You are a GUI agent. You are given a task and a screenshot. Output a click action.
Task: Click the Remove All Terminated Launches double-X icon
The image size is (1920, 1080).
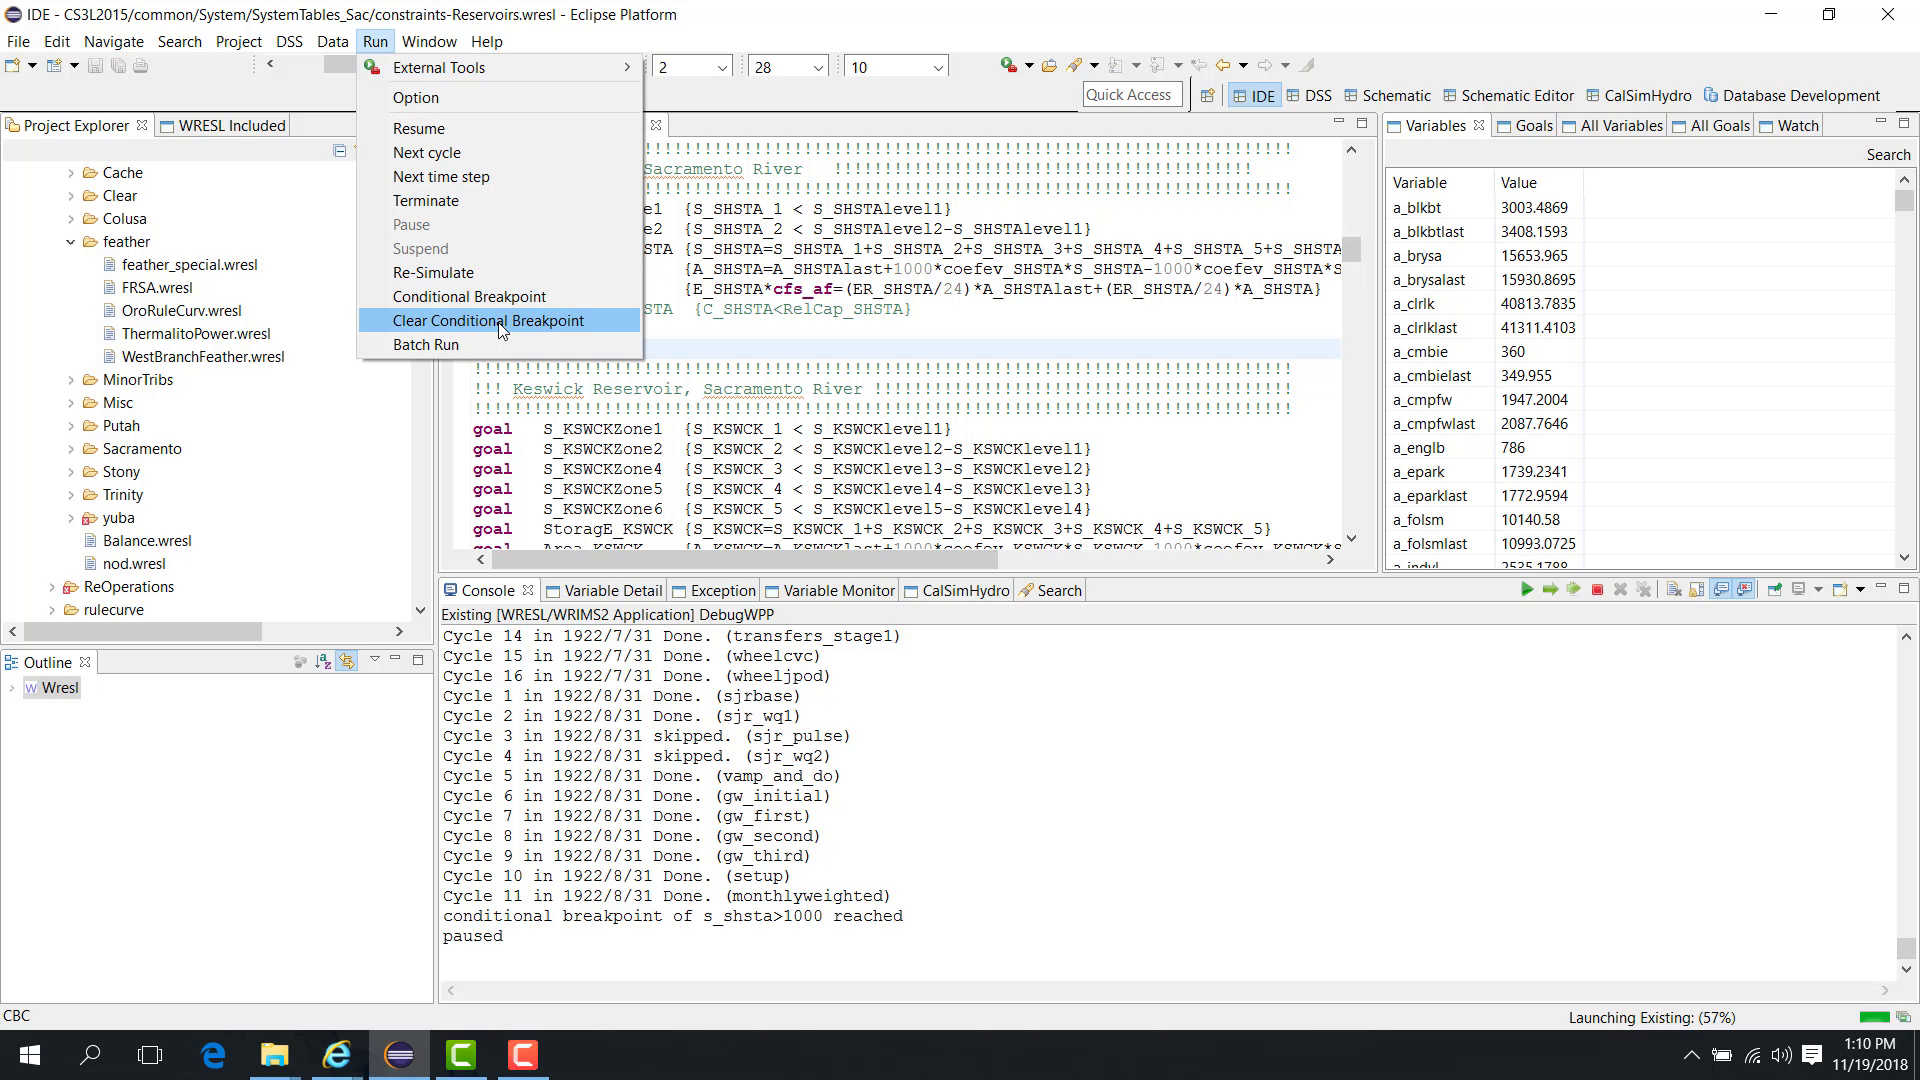1643,590
